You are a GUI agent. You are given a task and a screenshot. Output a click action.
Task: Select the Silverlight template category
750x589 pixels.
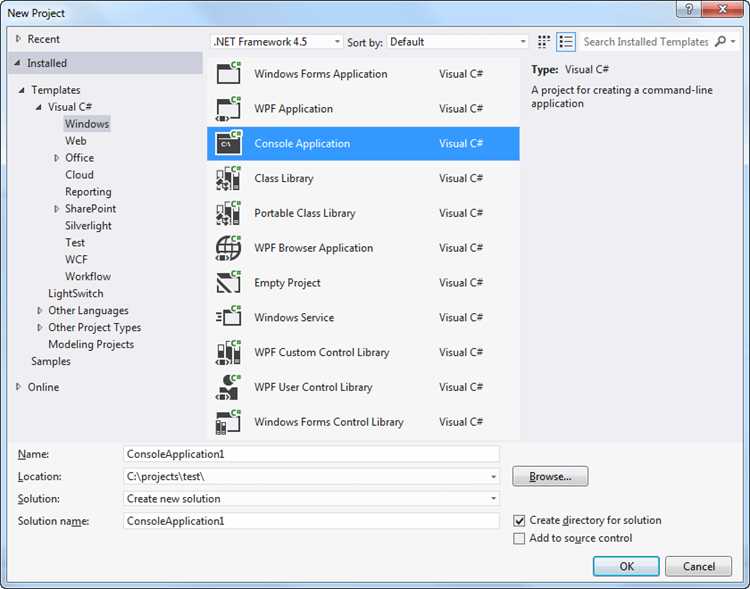pyautogui.click(x=88, y=225)
